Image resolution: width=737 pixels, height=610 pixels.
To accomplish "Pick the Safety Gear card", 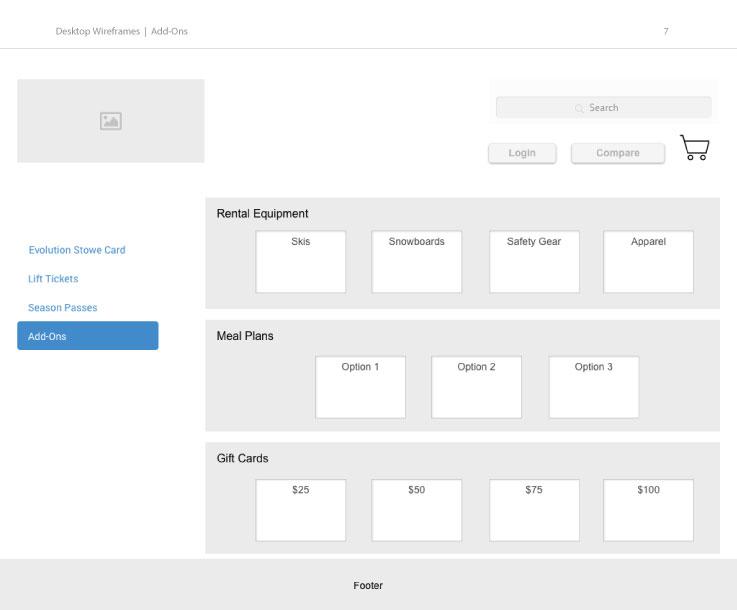I will click(534, 262).
